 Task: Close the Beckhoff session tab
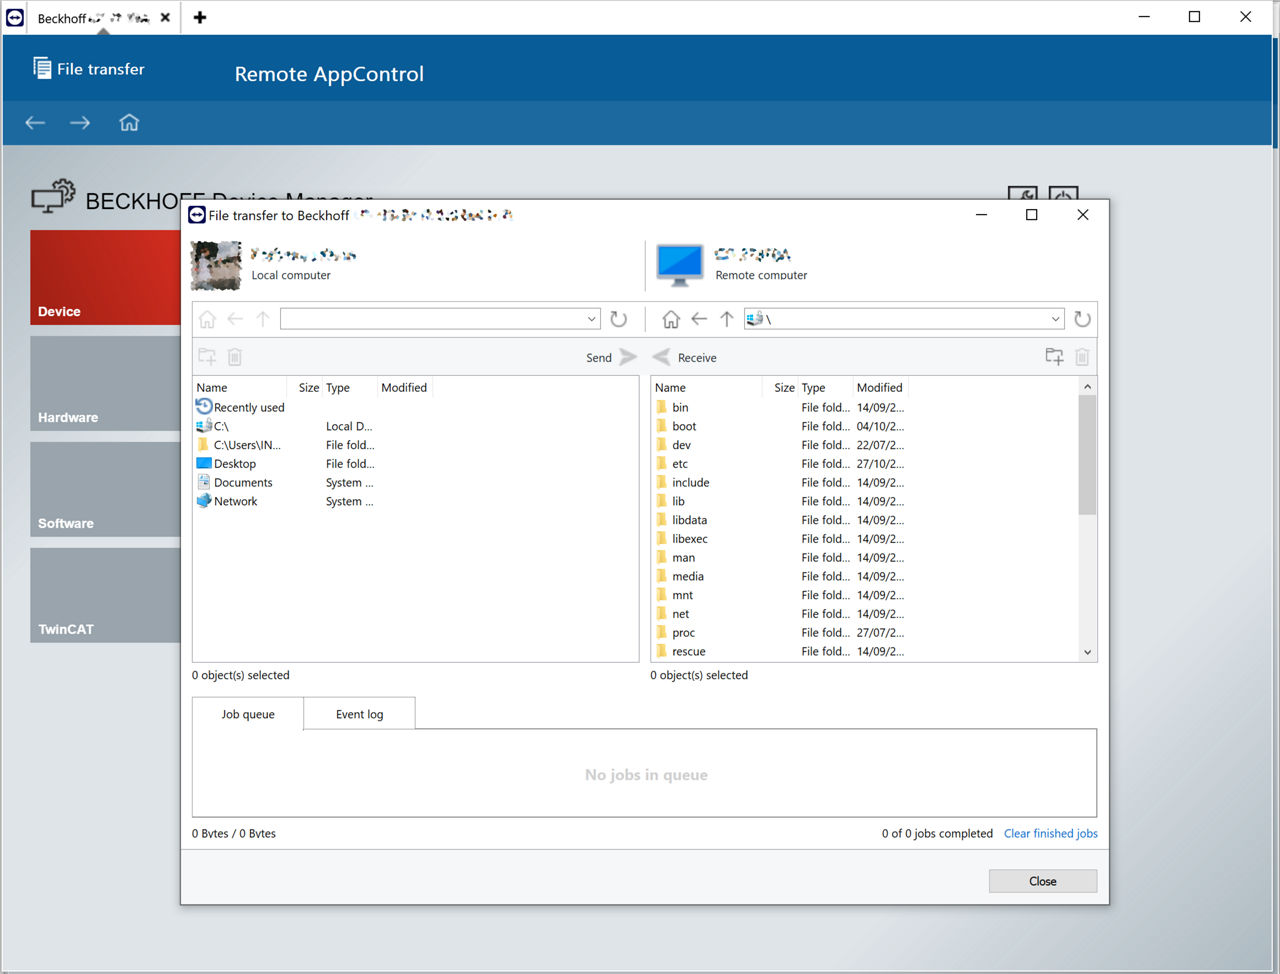coord(165,17)
